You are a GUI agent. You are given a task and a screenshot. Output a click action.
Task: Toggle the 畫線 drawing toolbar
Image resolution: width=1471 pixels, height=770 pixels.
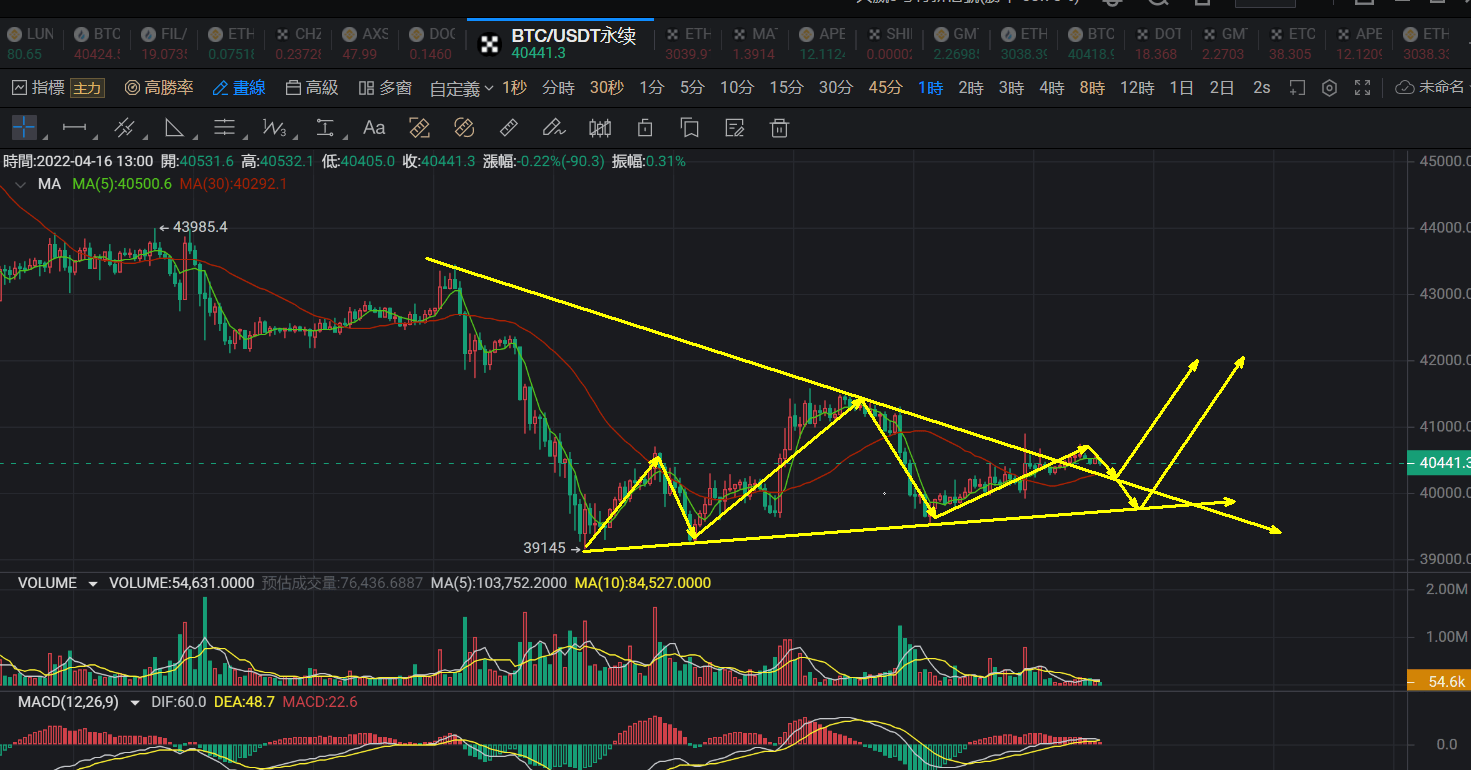[239, 88]
